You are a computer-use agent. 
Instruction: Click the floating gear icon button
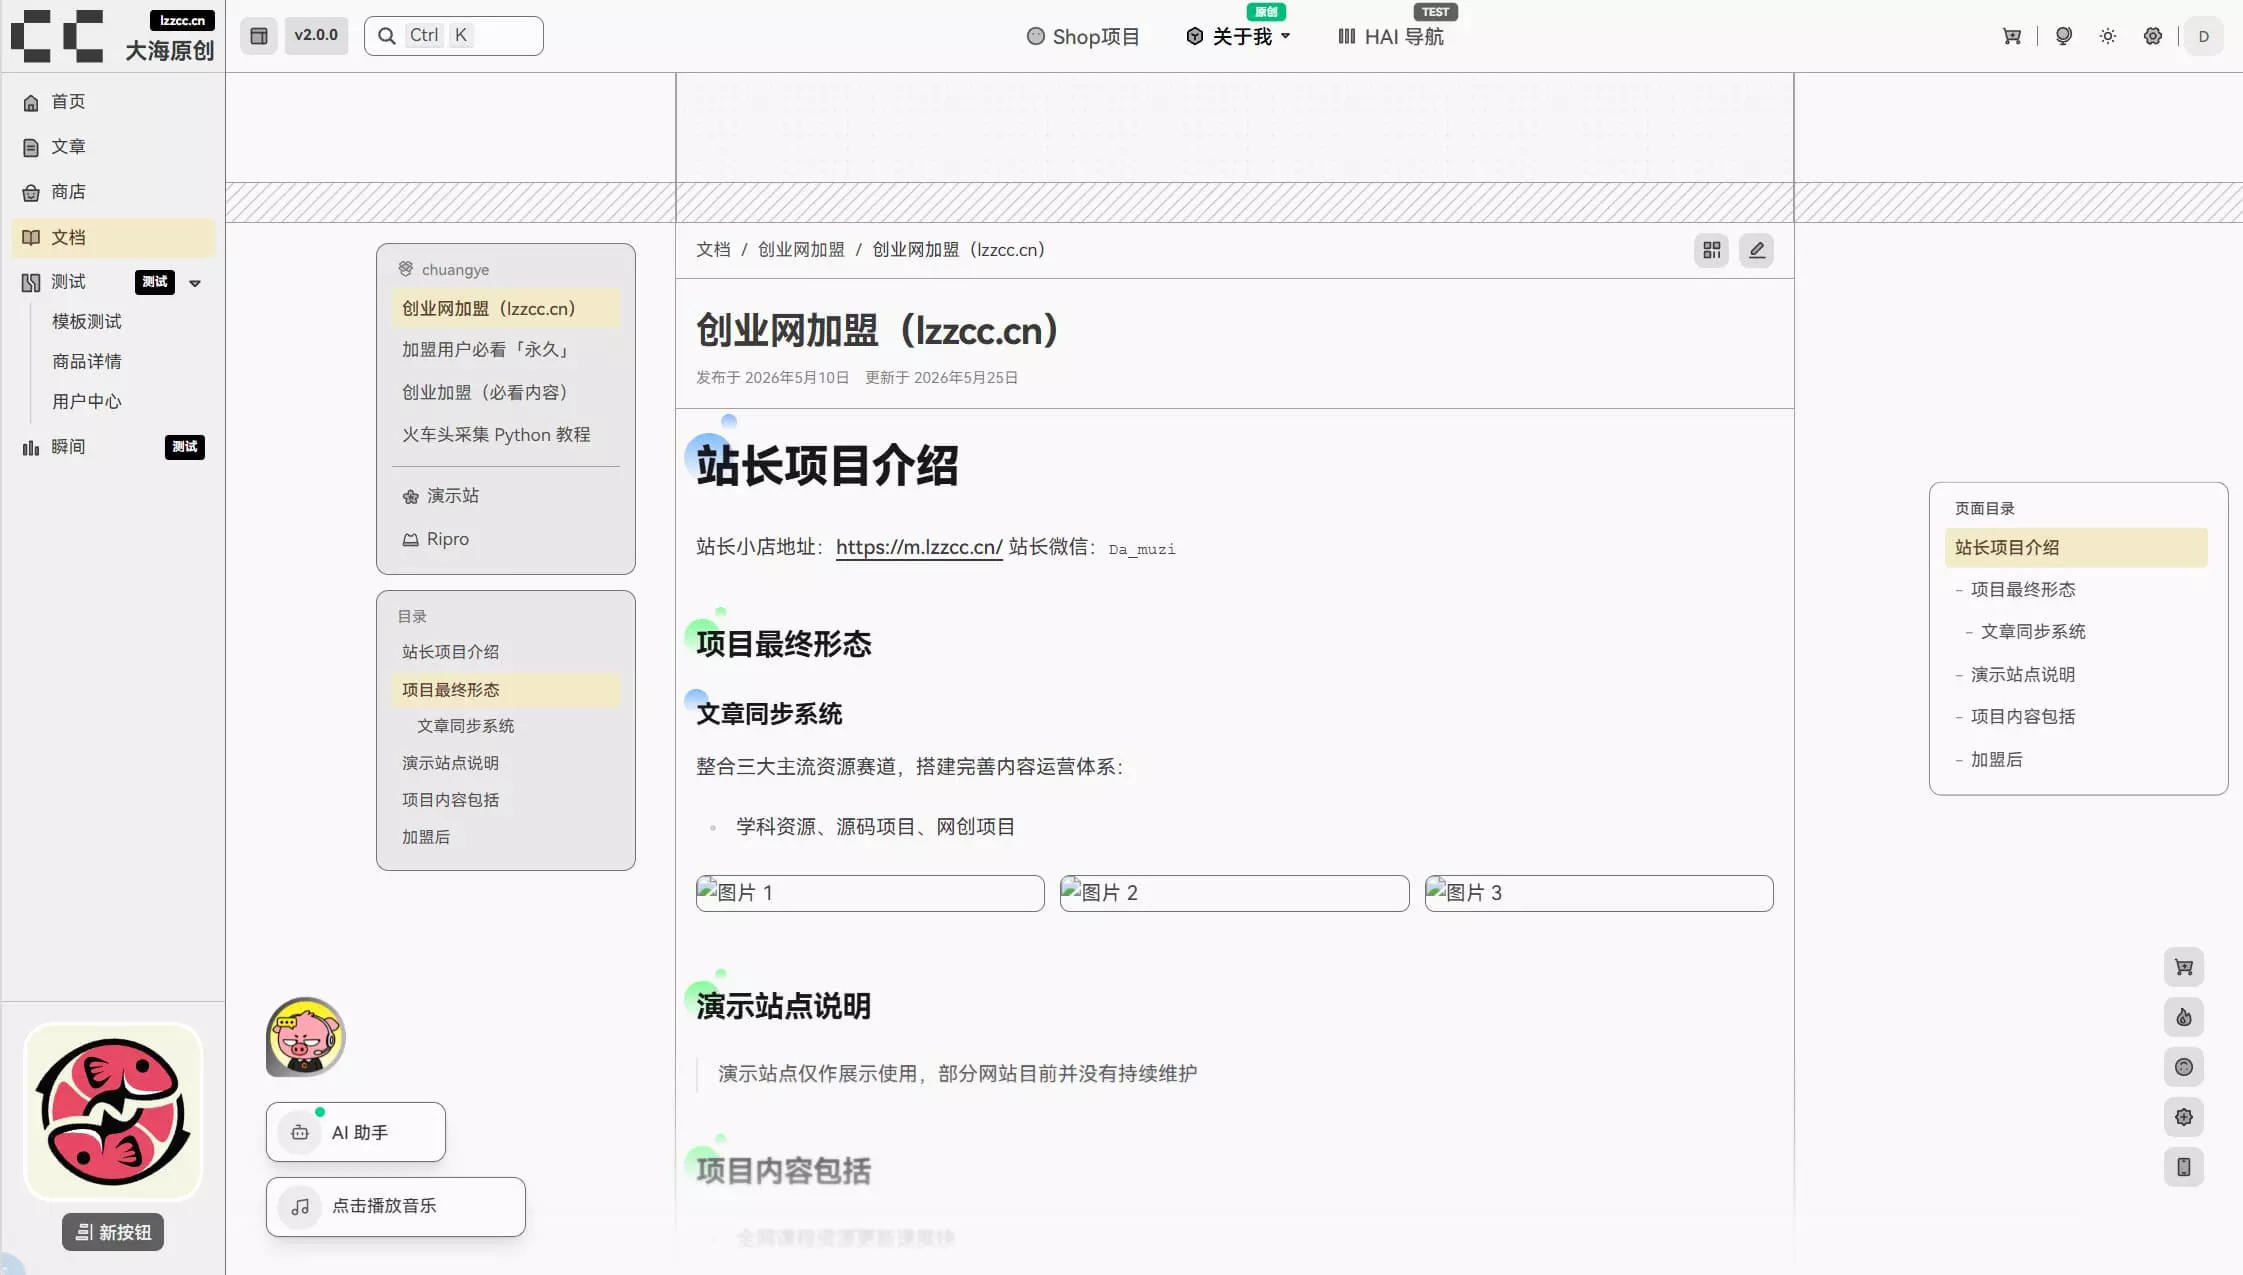[2184, 1117]
